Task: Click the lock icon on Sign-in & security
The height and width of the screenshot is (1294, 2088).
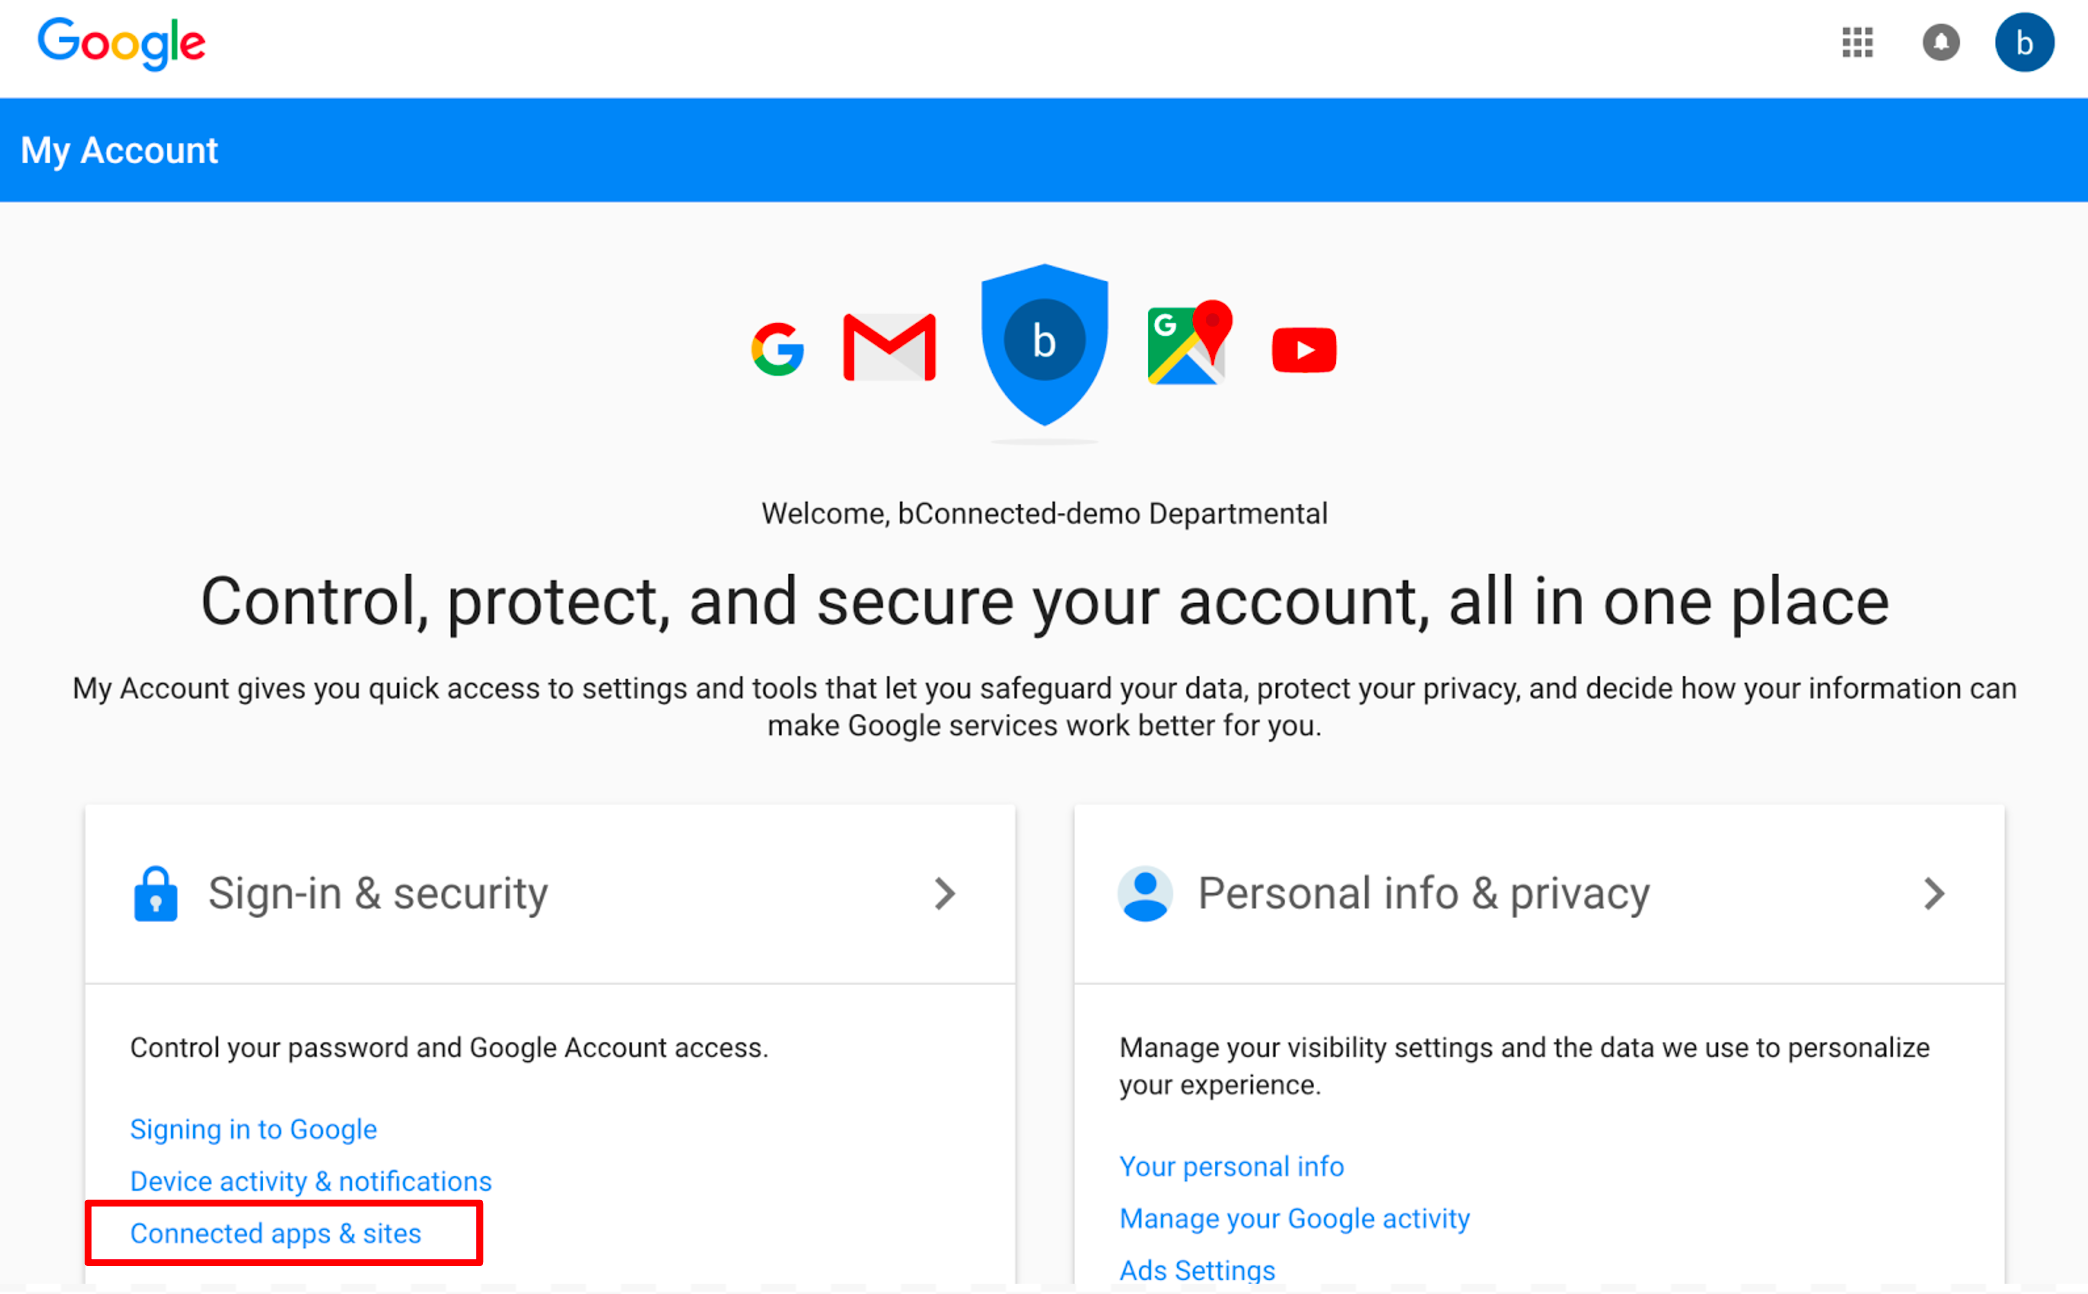Action: 156,893
